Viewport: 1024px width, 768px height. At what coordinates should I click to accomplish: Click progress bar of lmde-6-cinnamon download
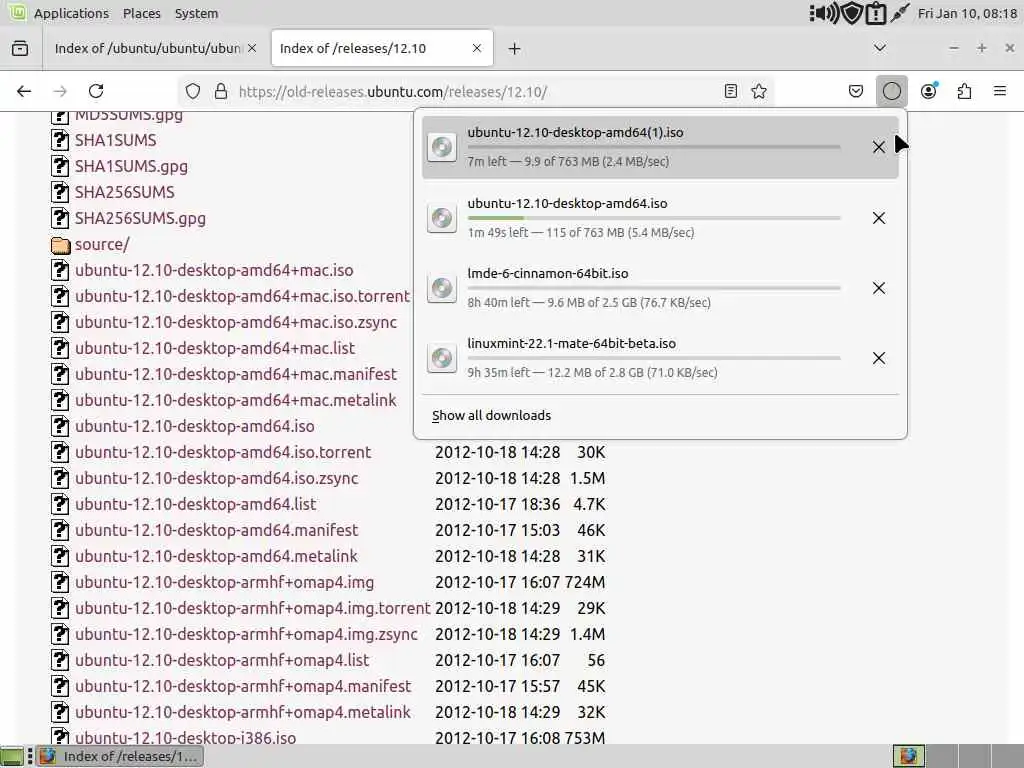coord(654,288)
